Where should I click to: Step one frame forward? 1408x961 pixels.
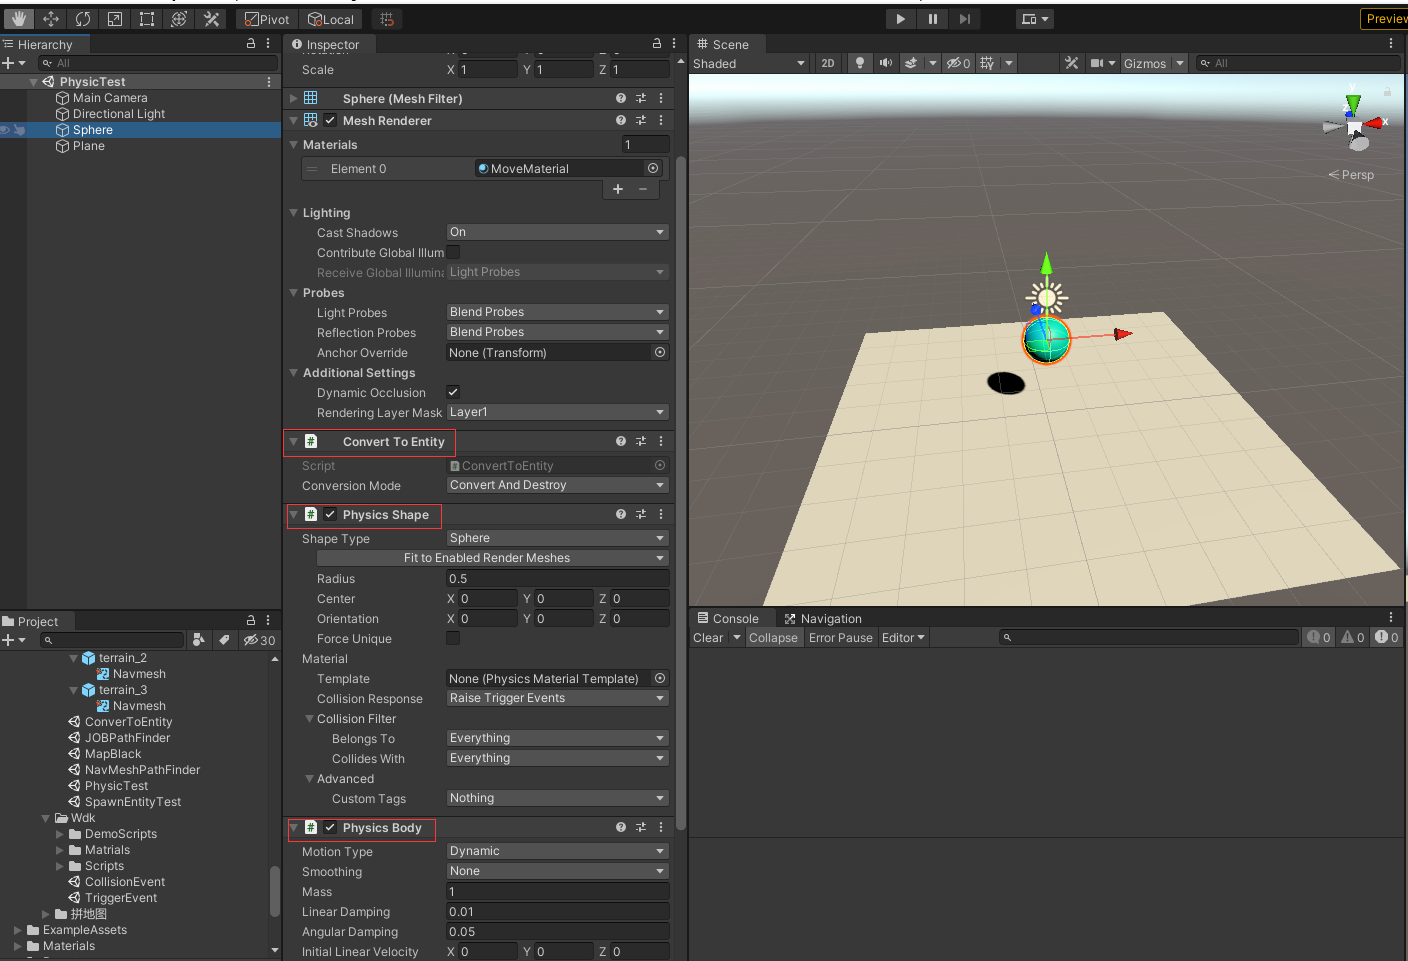click(964, 19)
